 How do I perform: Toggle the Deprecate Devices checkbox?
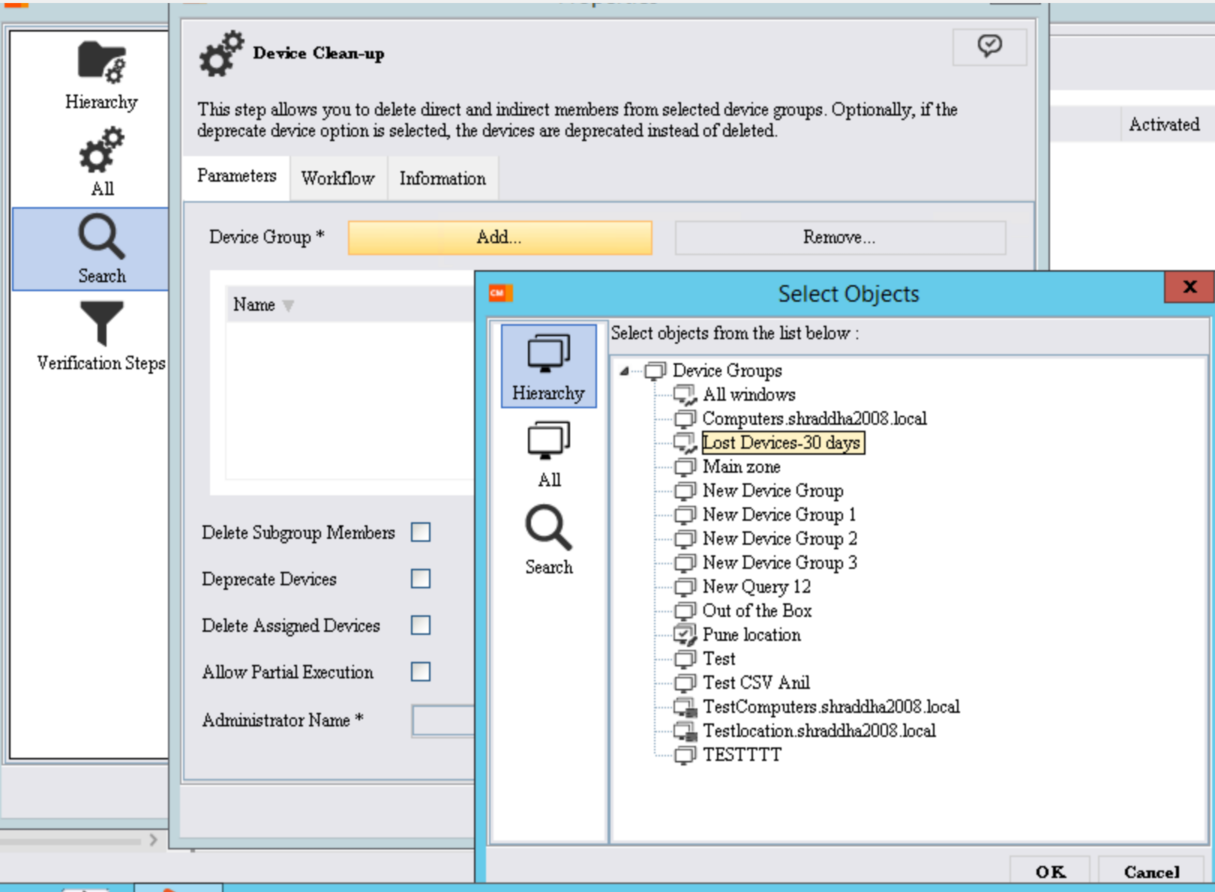421,579
